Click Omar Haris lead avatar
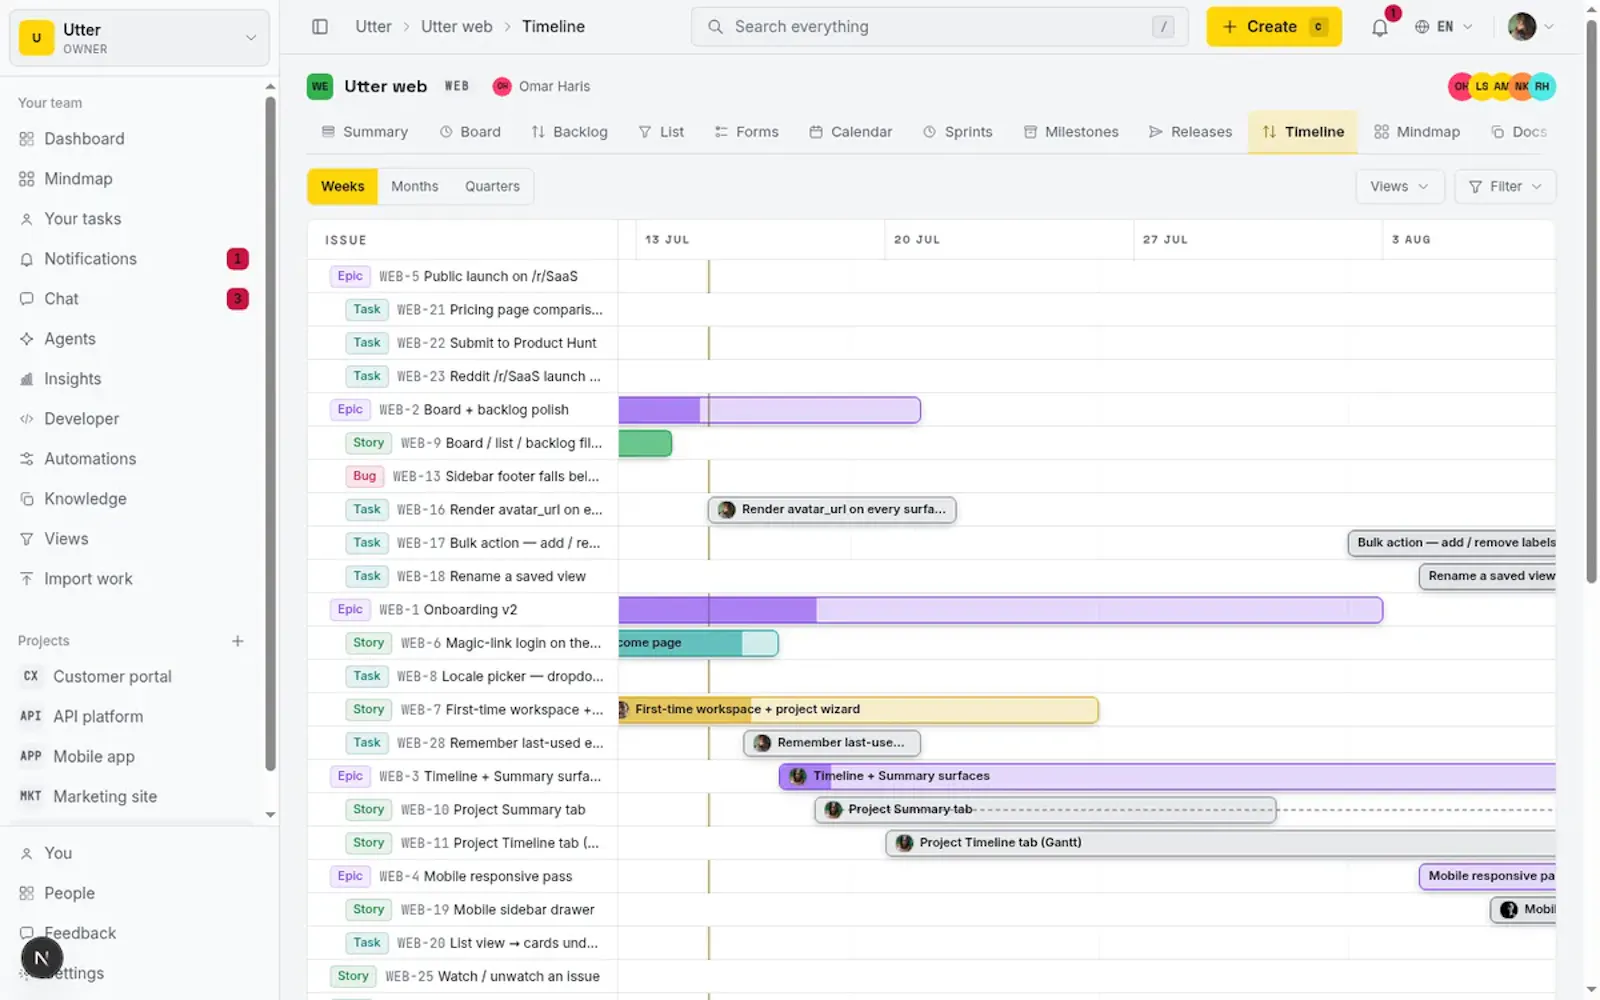Image resolution: width=1600 pixels, height=1000 pixels. point(502,87)
